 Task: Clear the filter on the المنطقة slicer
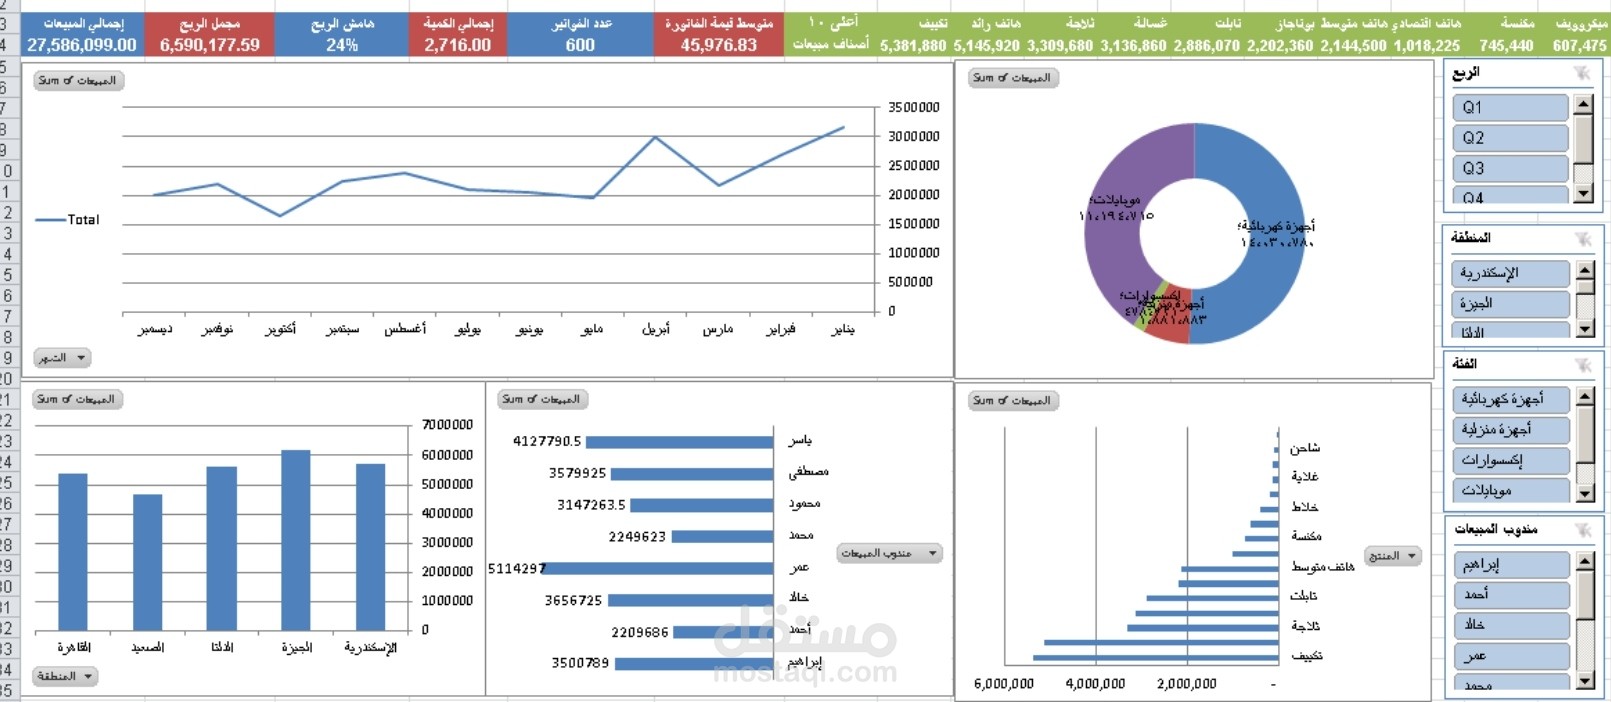(1581, 238)
